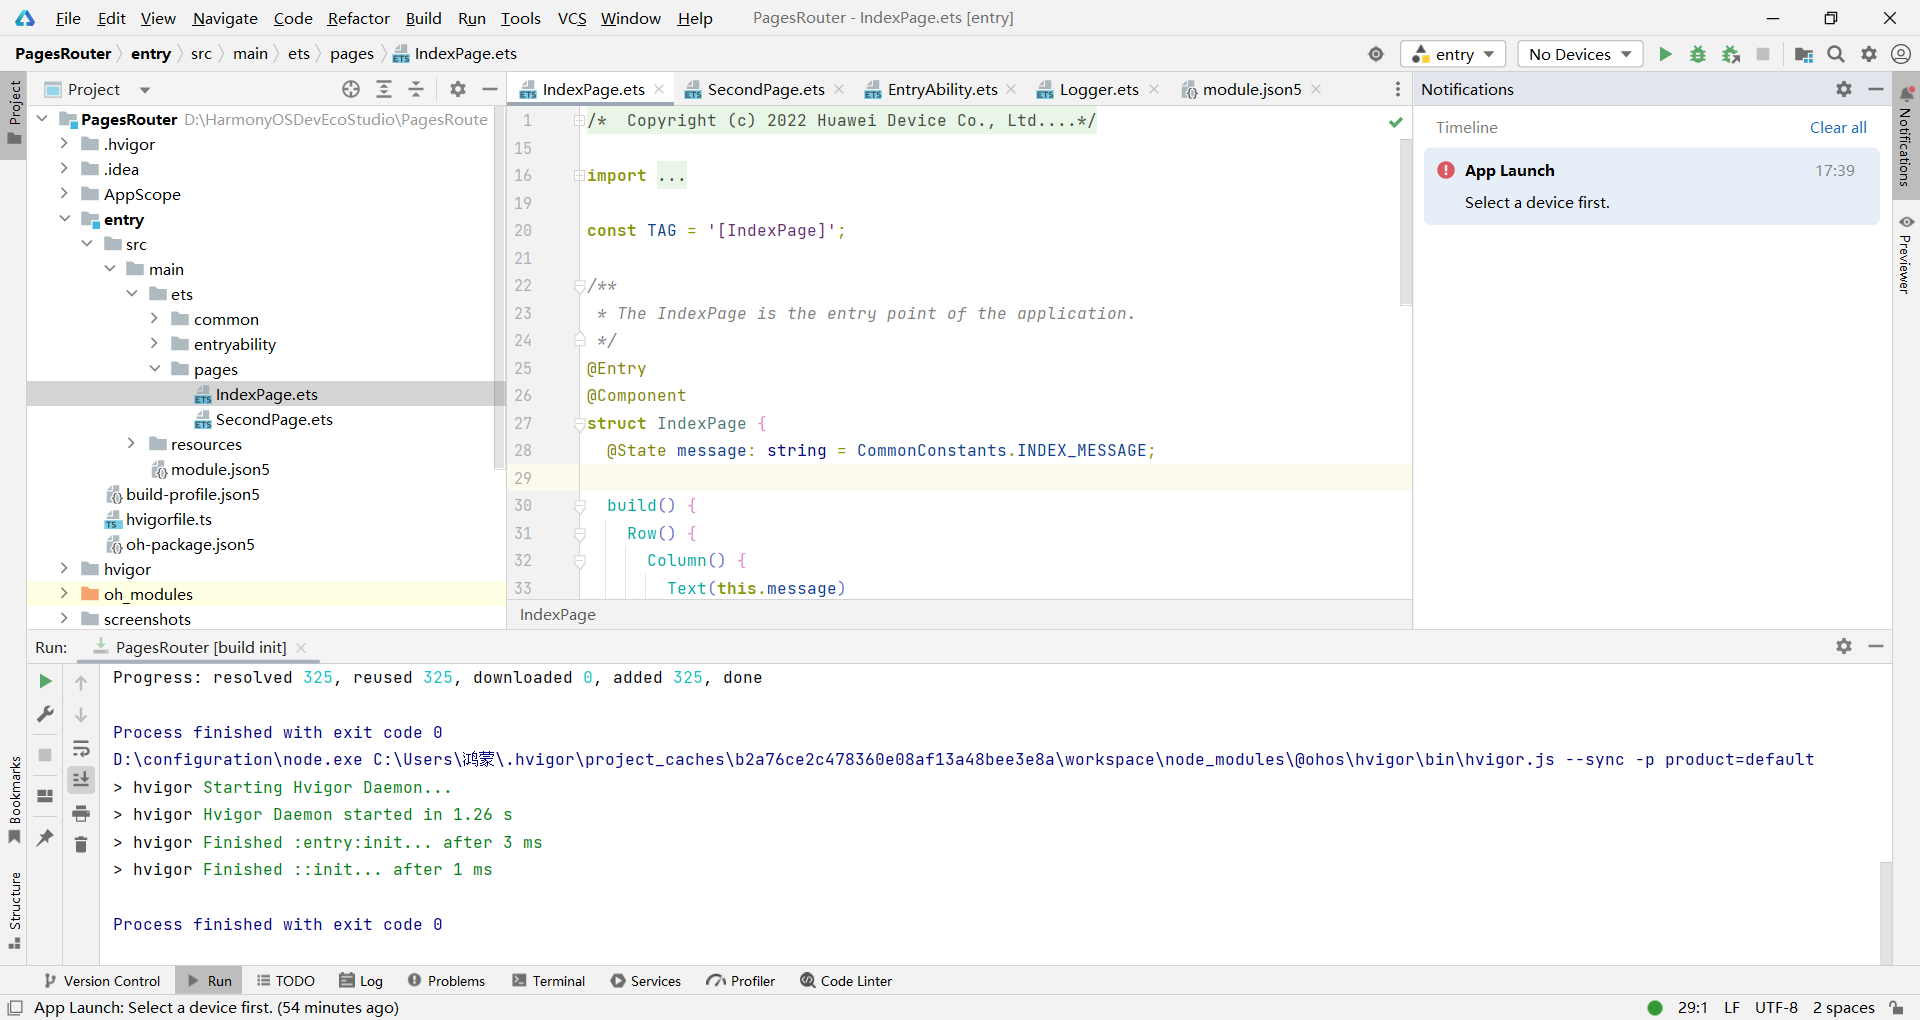Attach debugger to process icon

(1731, 54)
